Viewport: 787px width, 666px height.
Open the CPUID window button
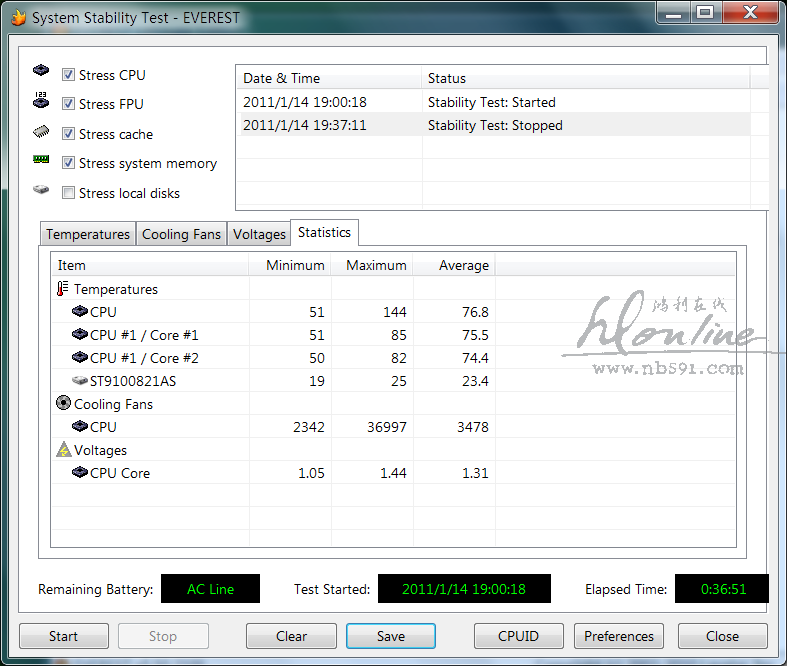point(519,636)
